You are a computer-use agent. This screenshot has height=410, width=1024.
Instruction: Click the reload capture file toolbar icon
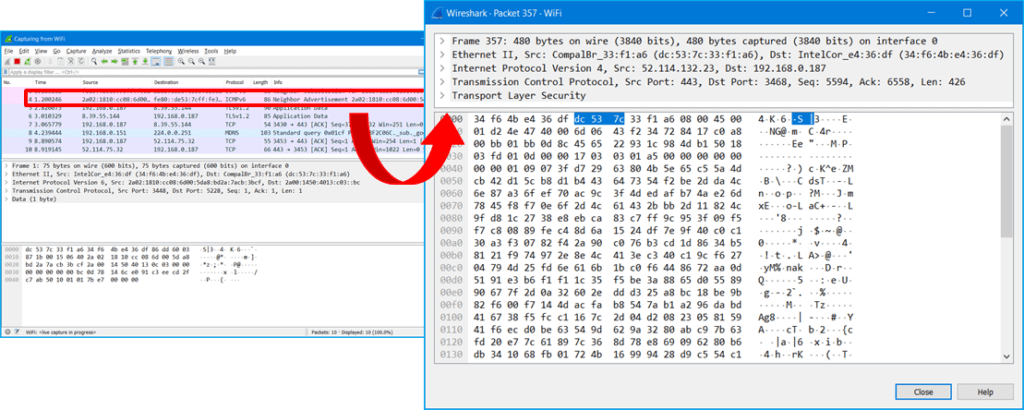[82, 61]
